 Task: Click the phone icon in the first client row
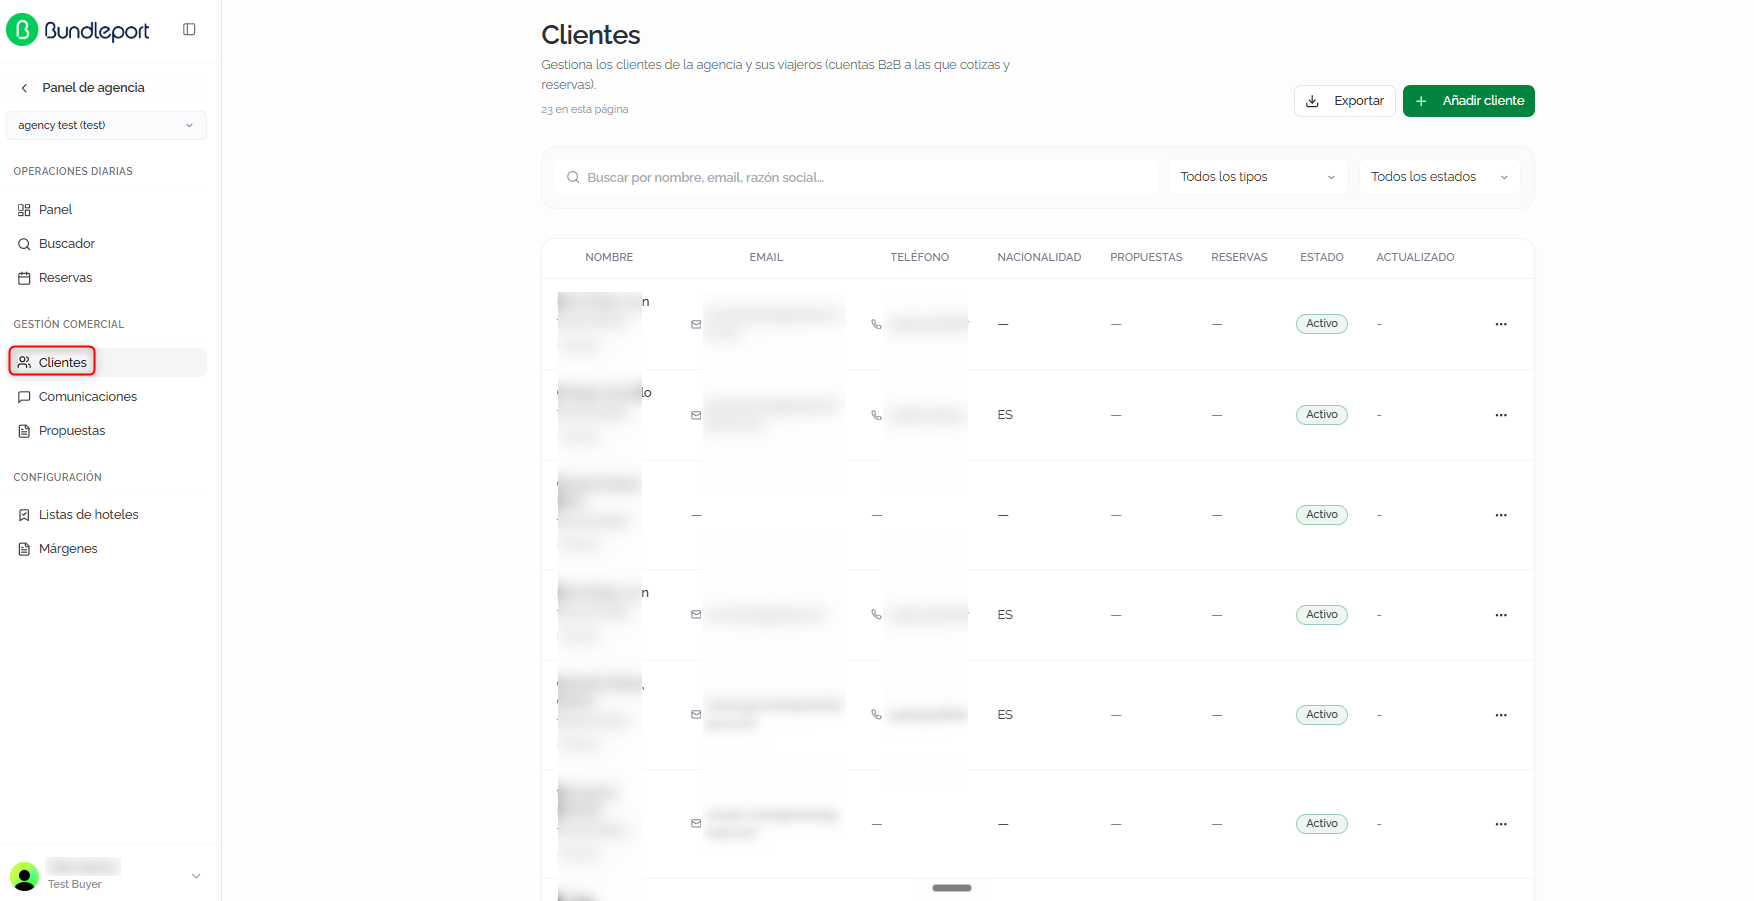click(x=876, y=324)
